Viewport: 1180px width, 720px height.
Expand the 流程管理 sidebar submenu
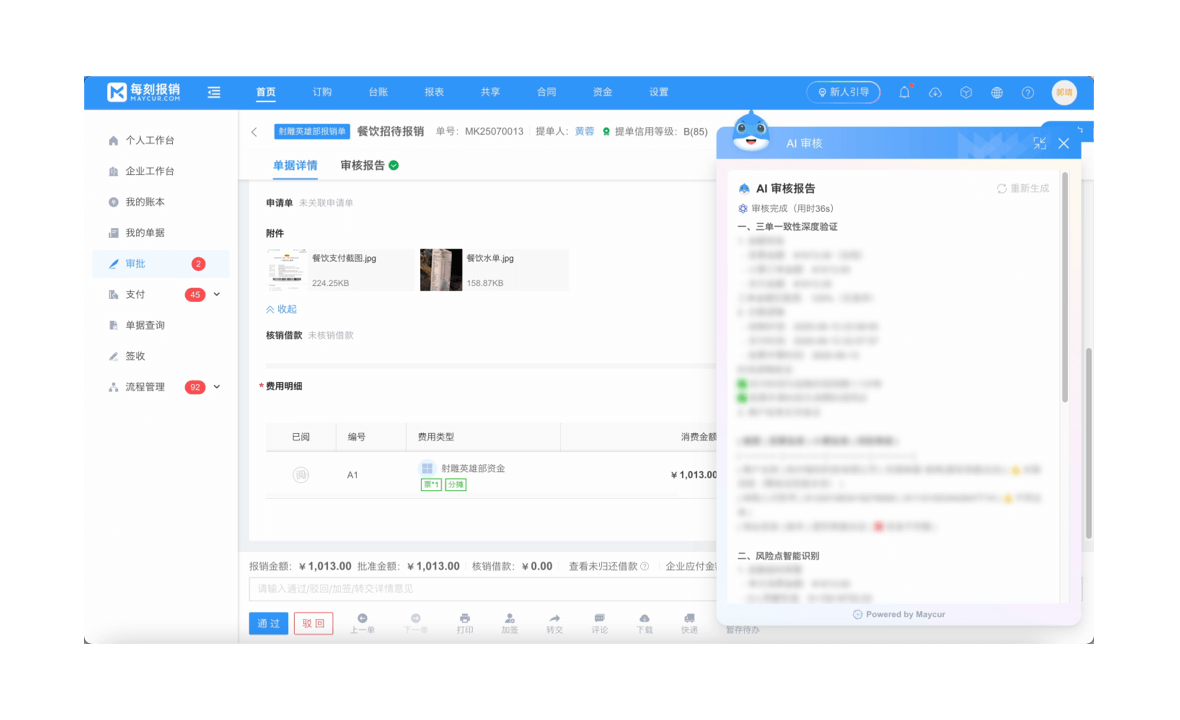click(x=217, y=387)
